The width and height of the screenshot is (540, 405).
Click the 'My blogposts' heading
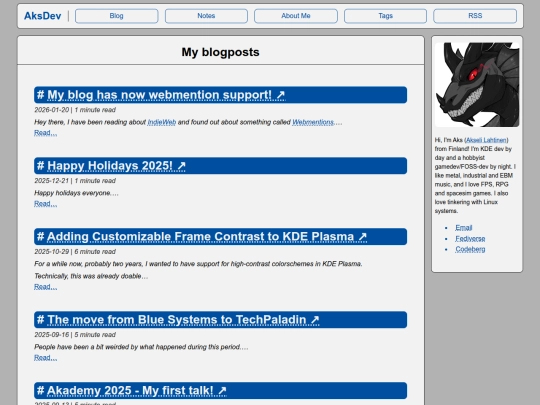pyautogui.click(x=220, y=52)
